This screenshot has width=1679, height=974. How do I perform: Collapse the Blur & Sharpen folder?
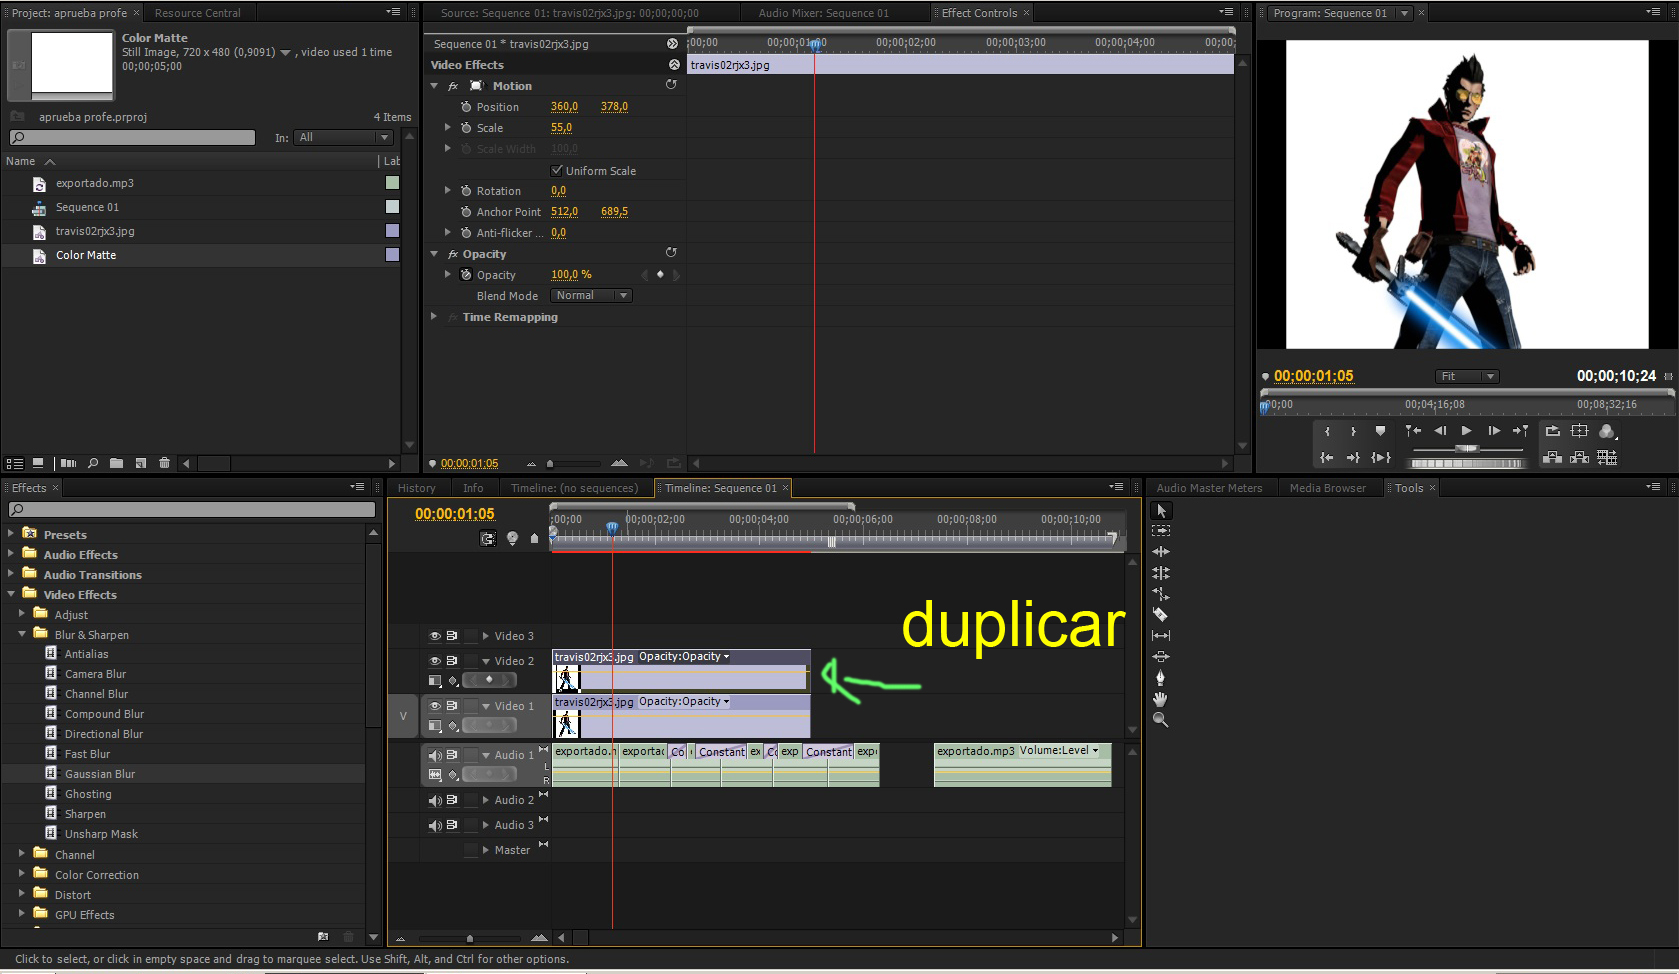(22, 634)
